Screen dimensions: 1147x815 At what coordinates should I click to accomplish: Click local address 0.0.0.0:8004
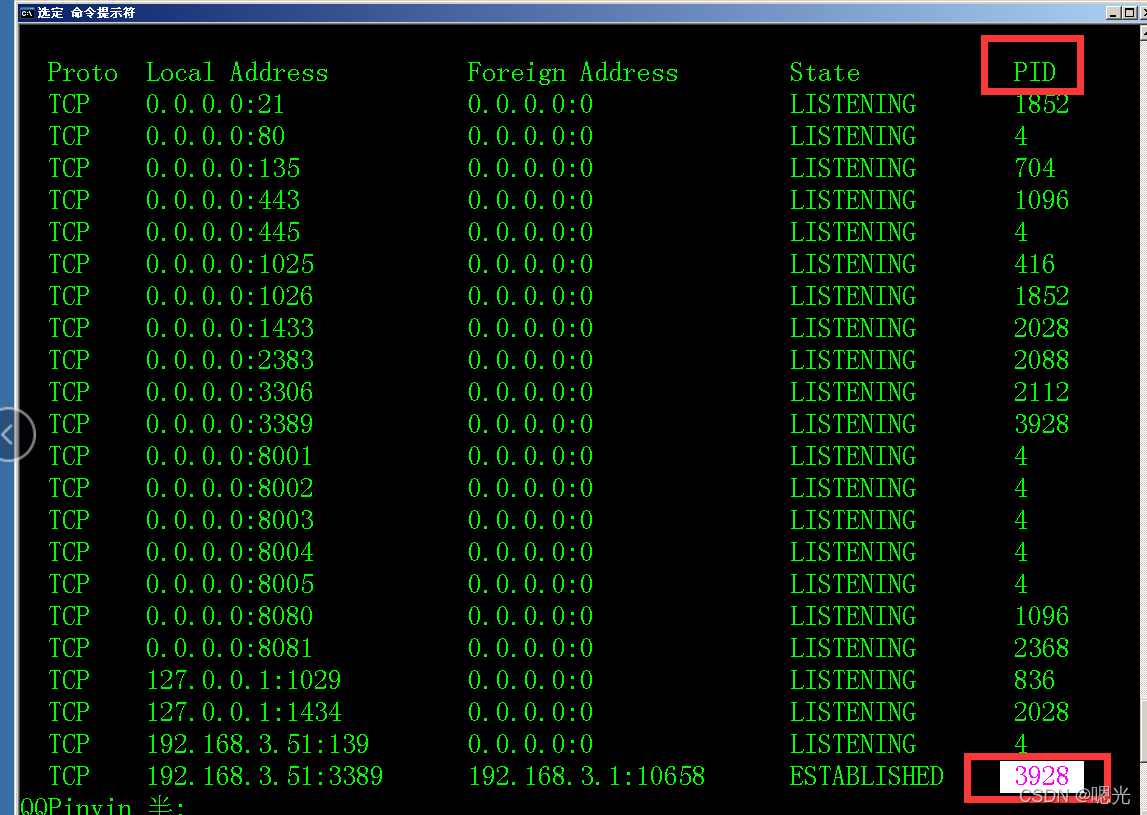coord(230,552)
